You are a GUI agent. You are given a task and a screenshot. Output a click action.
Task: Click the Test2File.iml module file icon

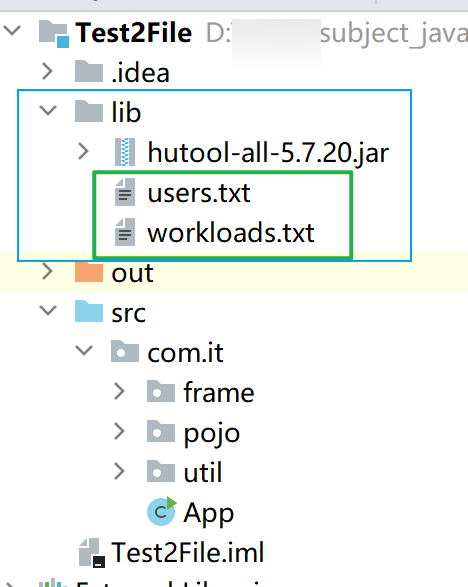92,553
